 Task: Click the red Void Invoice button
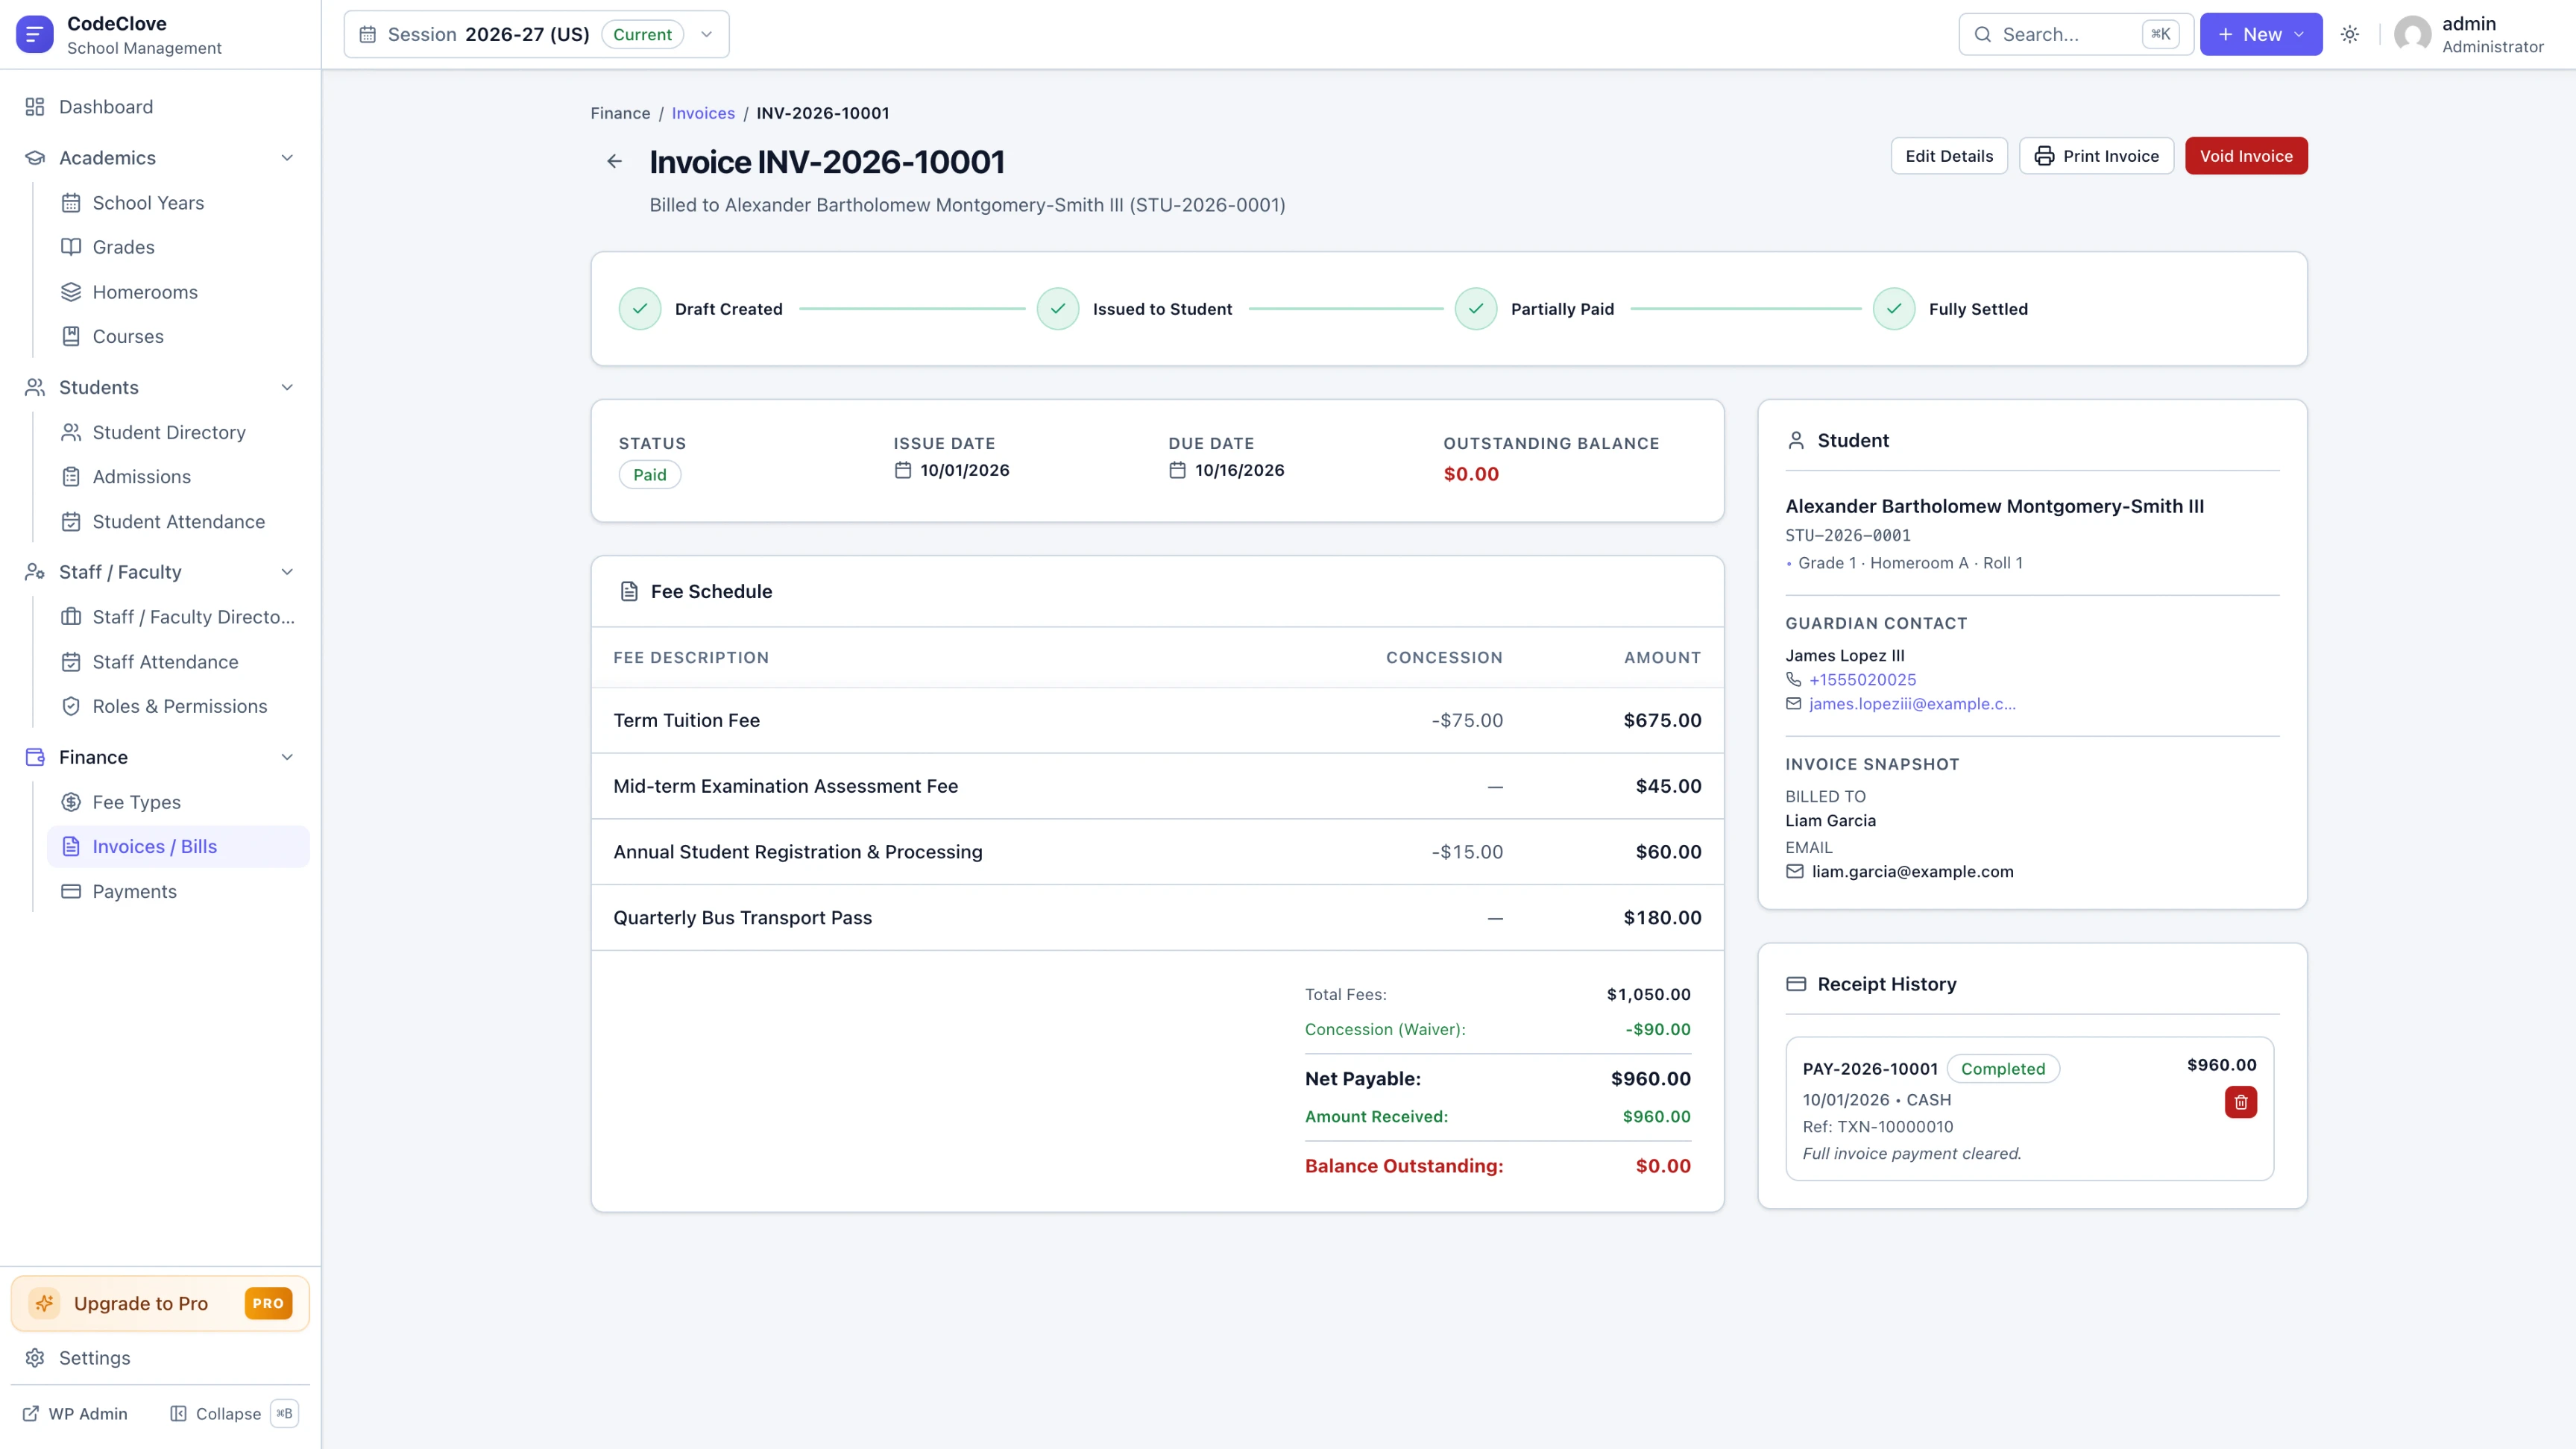(x=2246, y=156)
